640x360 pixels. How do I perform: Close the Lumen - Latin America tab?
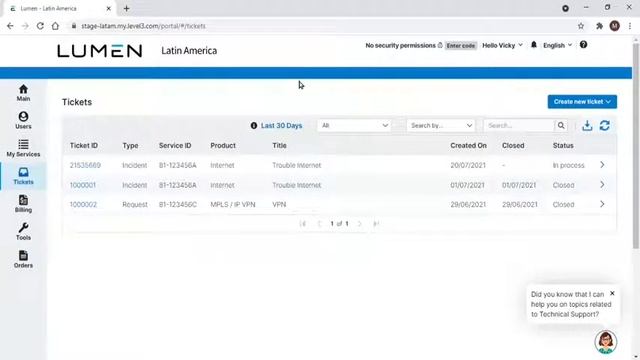pyautogui.click(x=109, y=8)
